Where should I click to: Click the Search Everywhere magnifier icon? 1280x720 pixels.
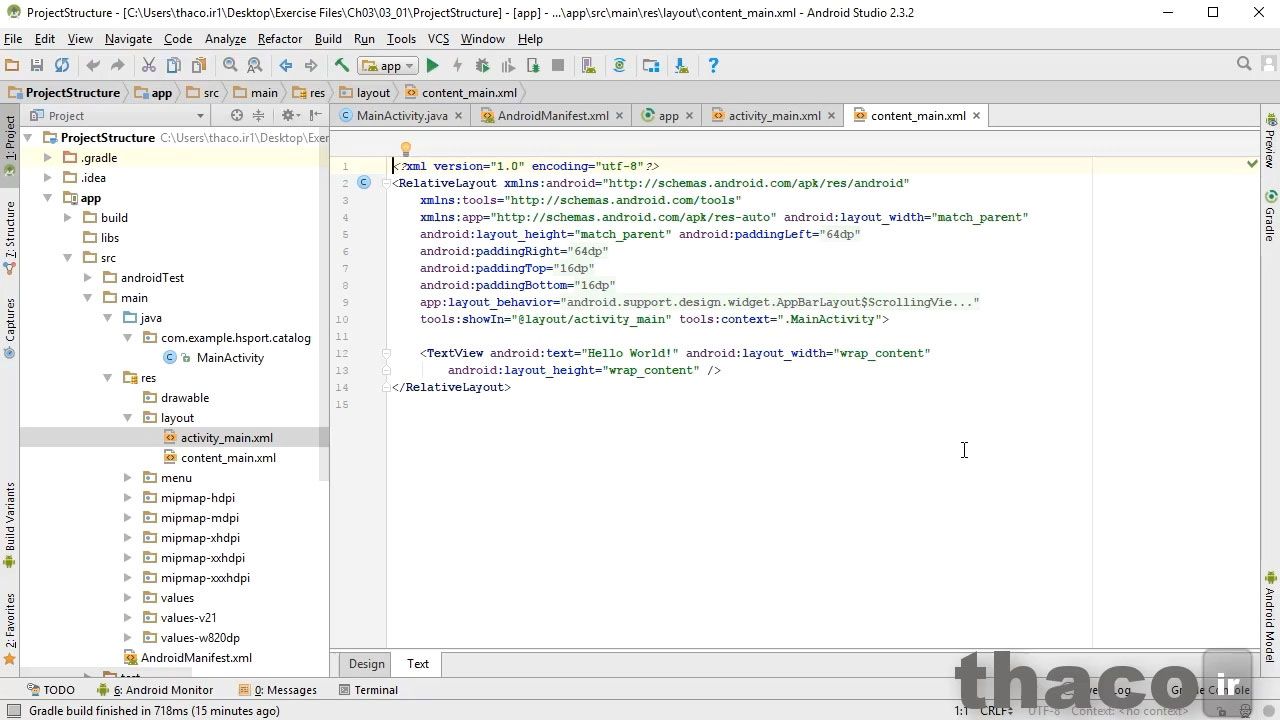pos(1244,64)
